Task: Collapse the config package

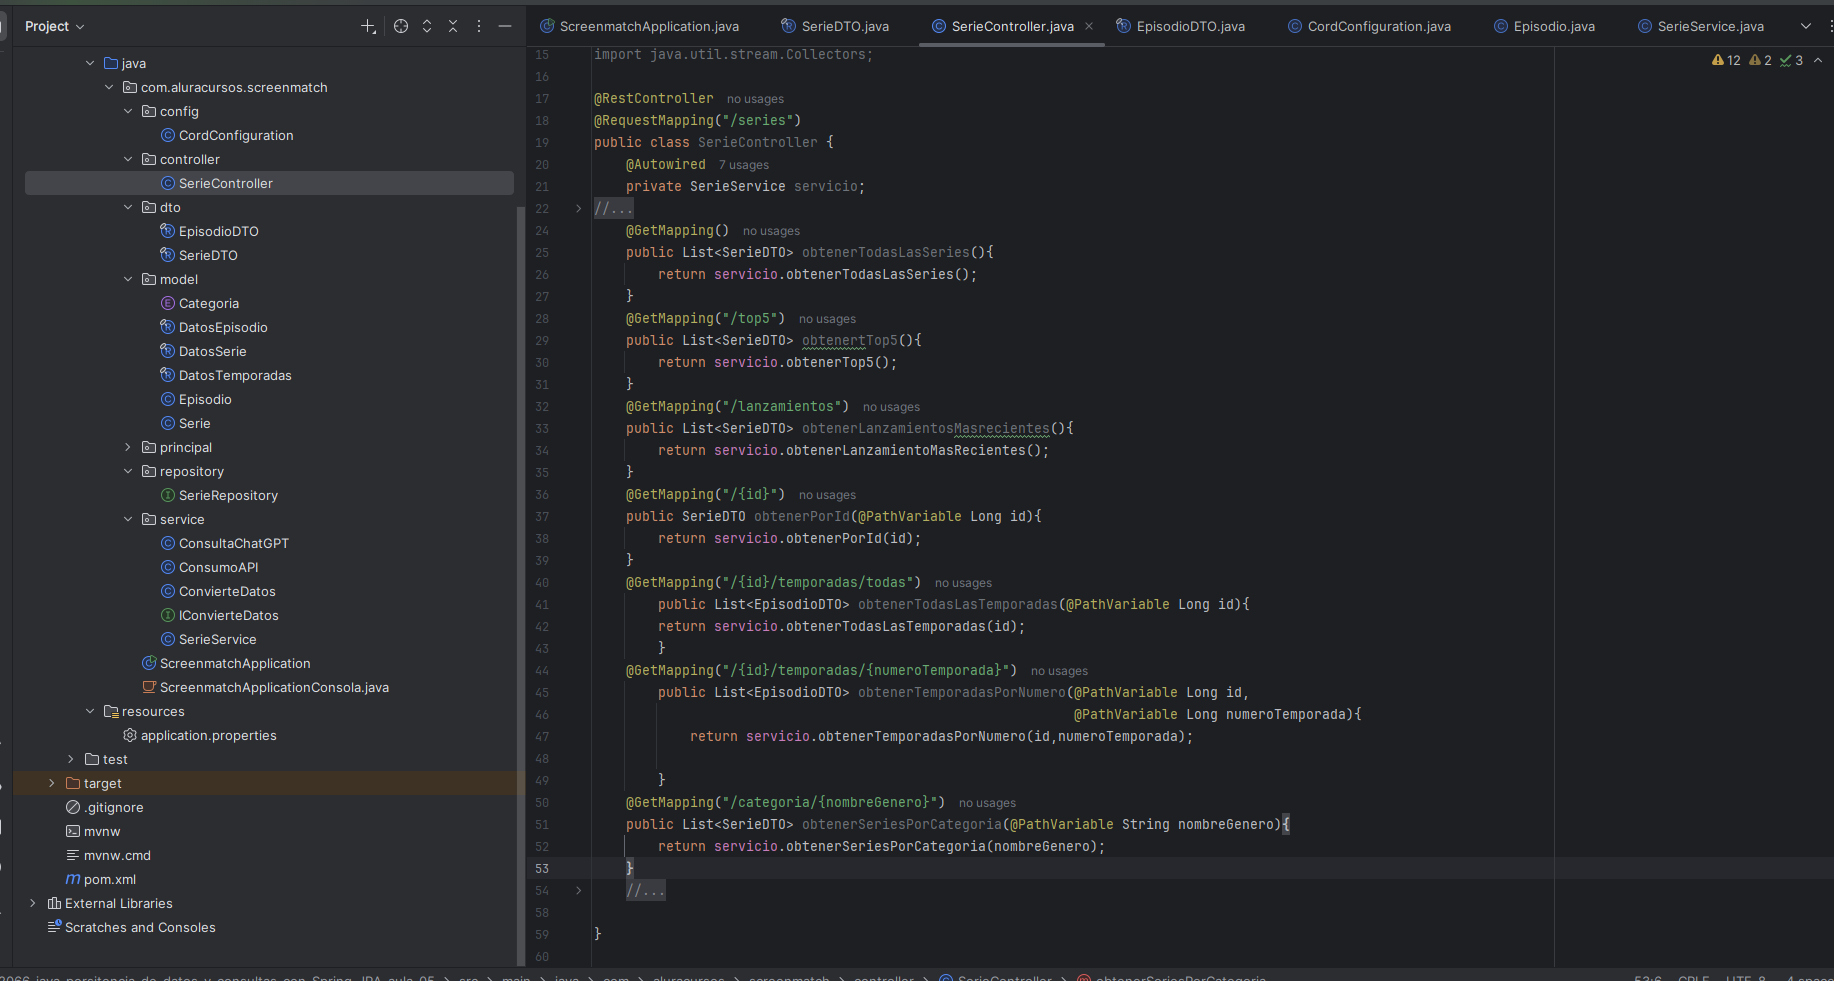Action: [128, 111]
